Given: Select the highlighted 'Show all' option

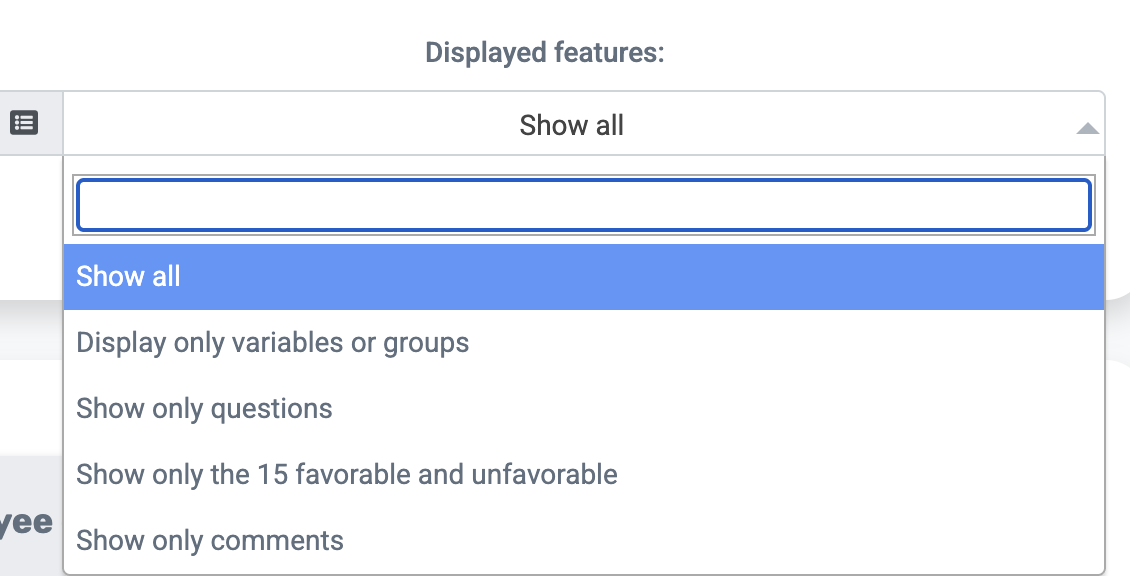Looking at the screenshot, I should 584,277.
